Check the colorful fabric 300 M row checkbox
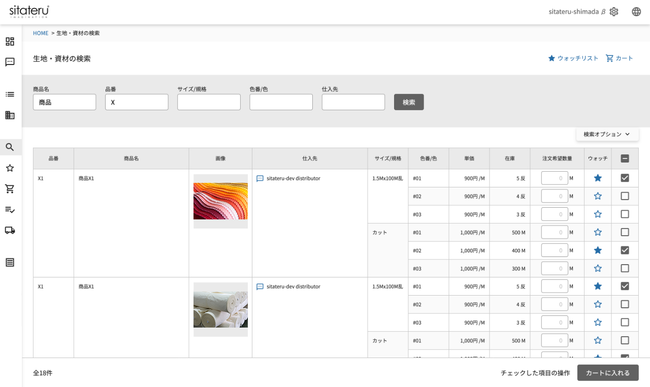This screenshot has width=650, height=387. 625,268
